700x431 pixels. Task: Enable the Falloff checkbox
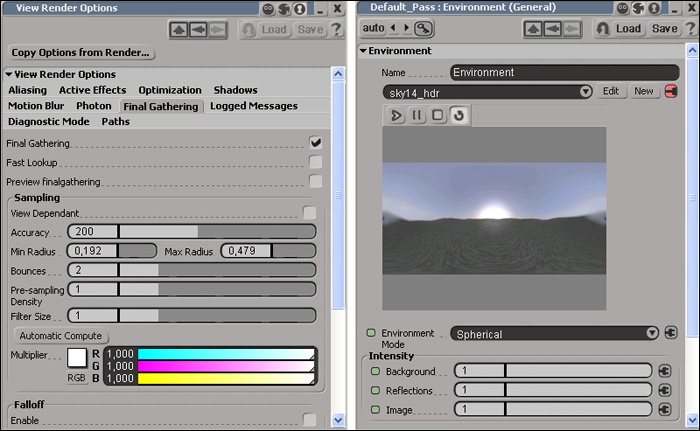pos(309,419)
